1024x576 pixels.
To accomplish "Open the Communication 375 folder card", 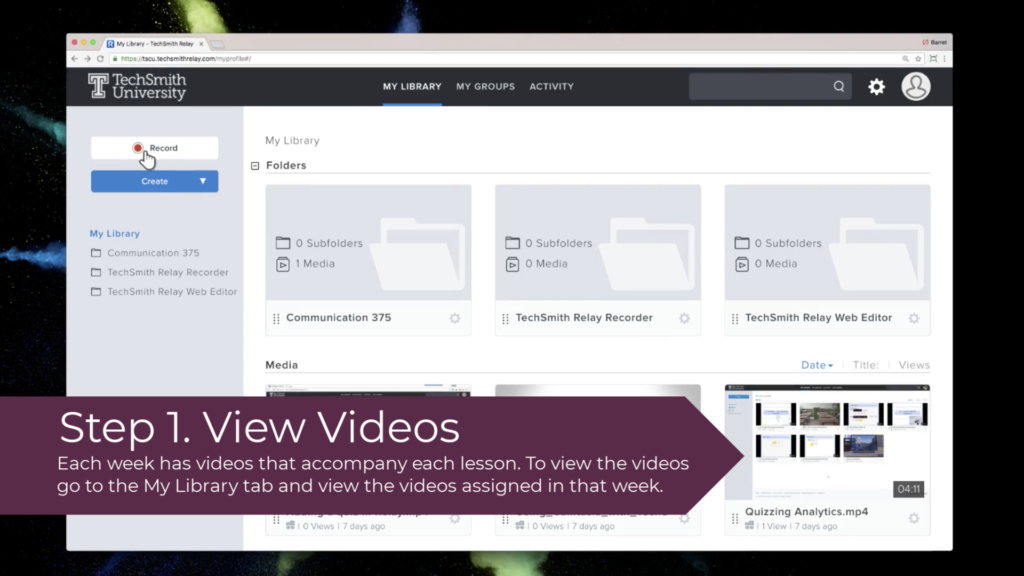I will pyautogui.click(x=368, y=260).
